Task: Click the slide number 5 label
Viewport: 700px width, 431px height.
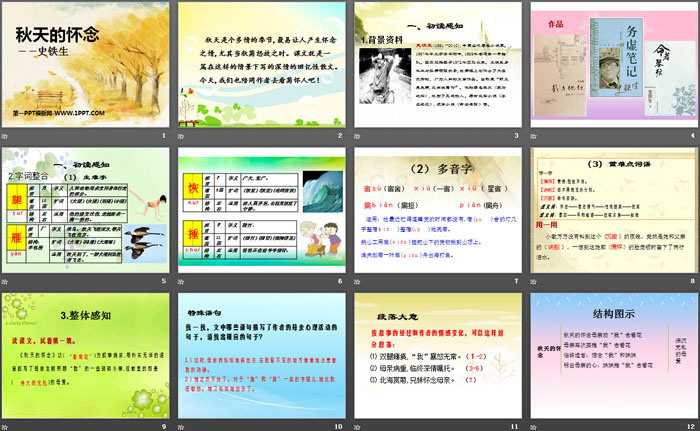Action: 164,281
